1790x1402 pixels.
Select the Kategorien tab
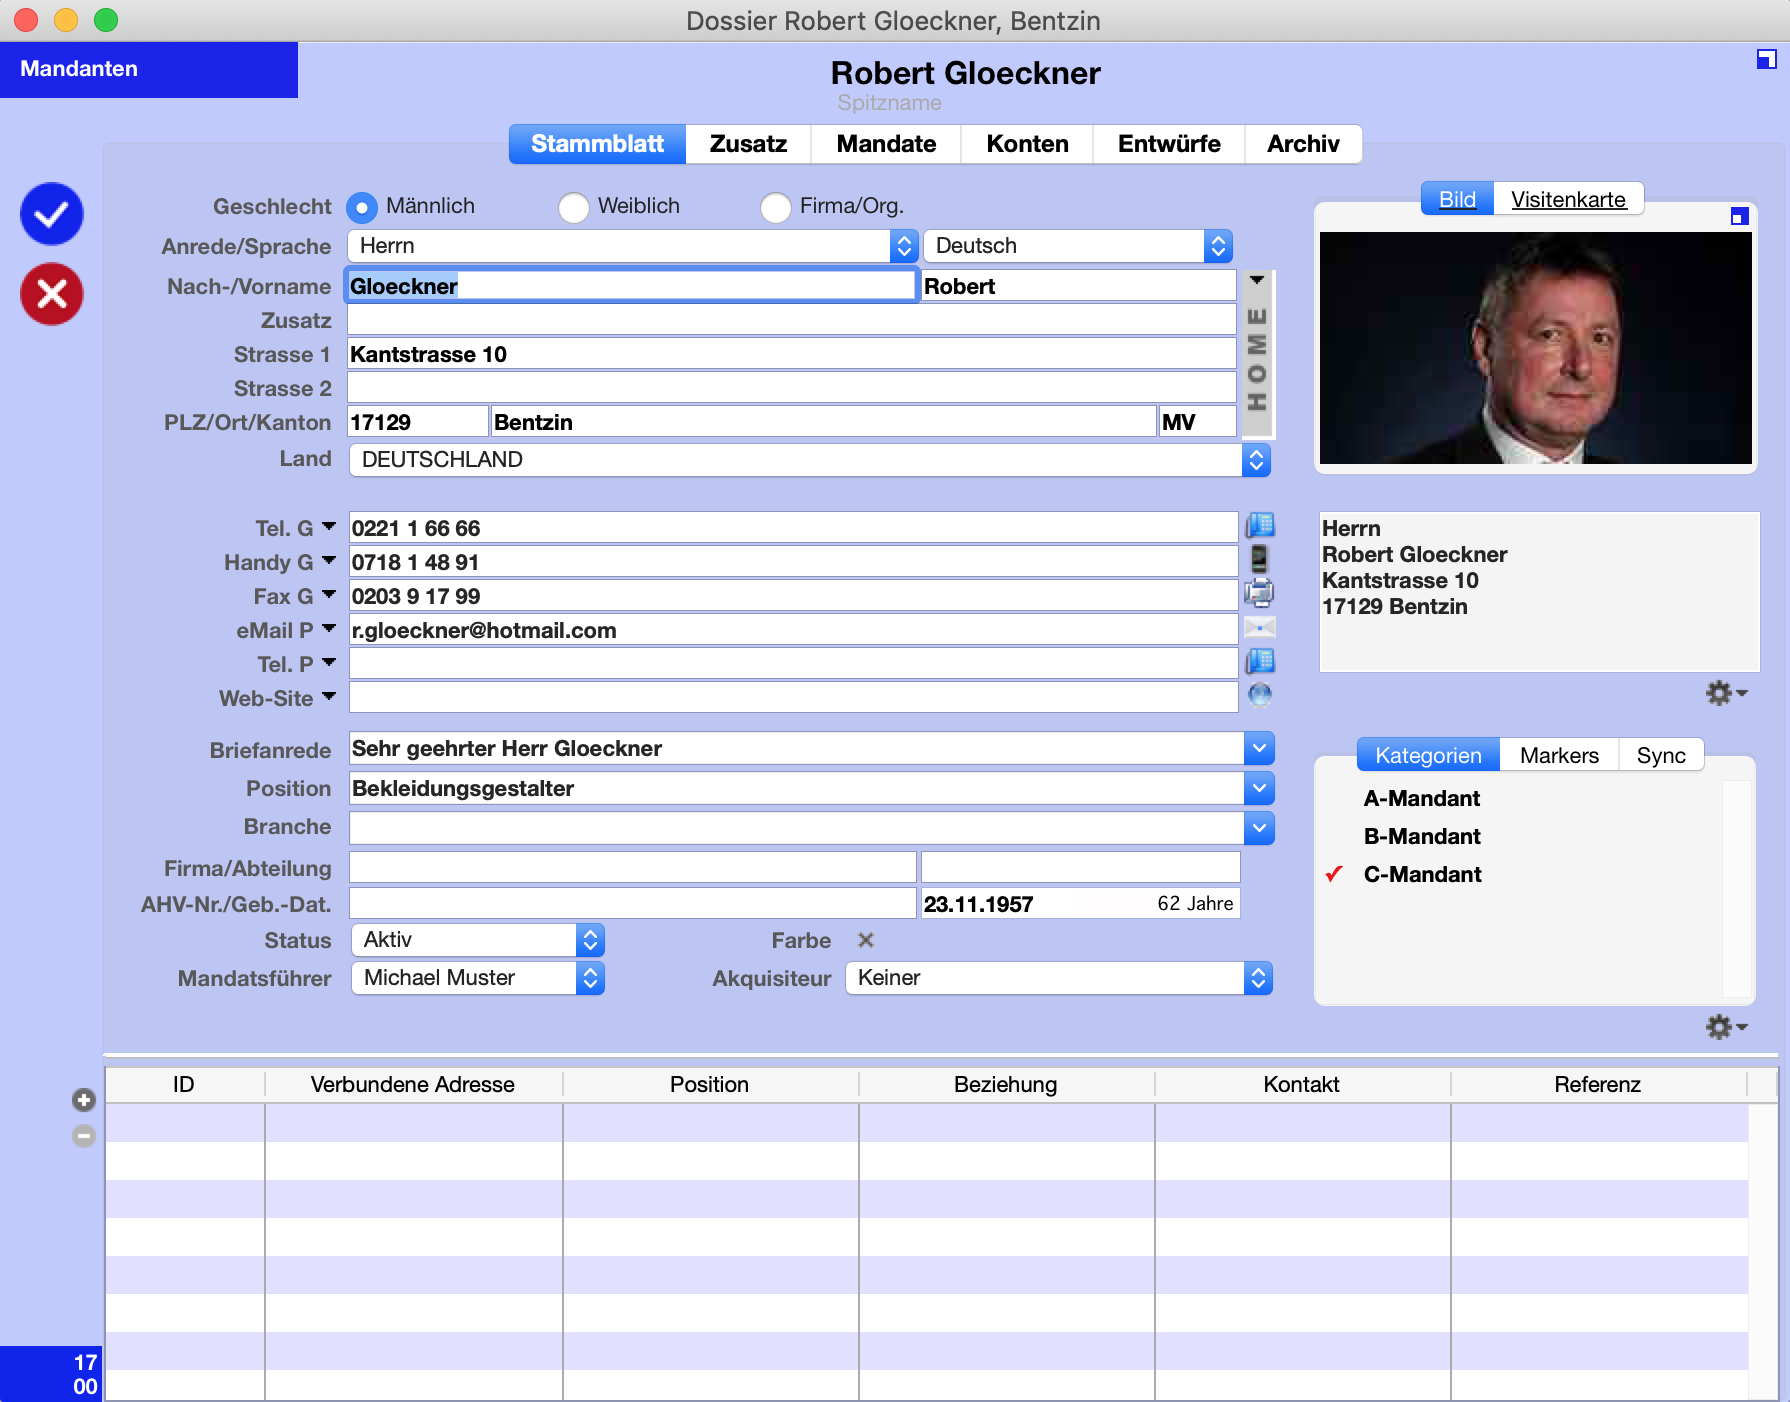pos(1428,755)
